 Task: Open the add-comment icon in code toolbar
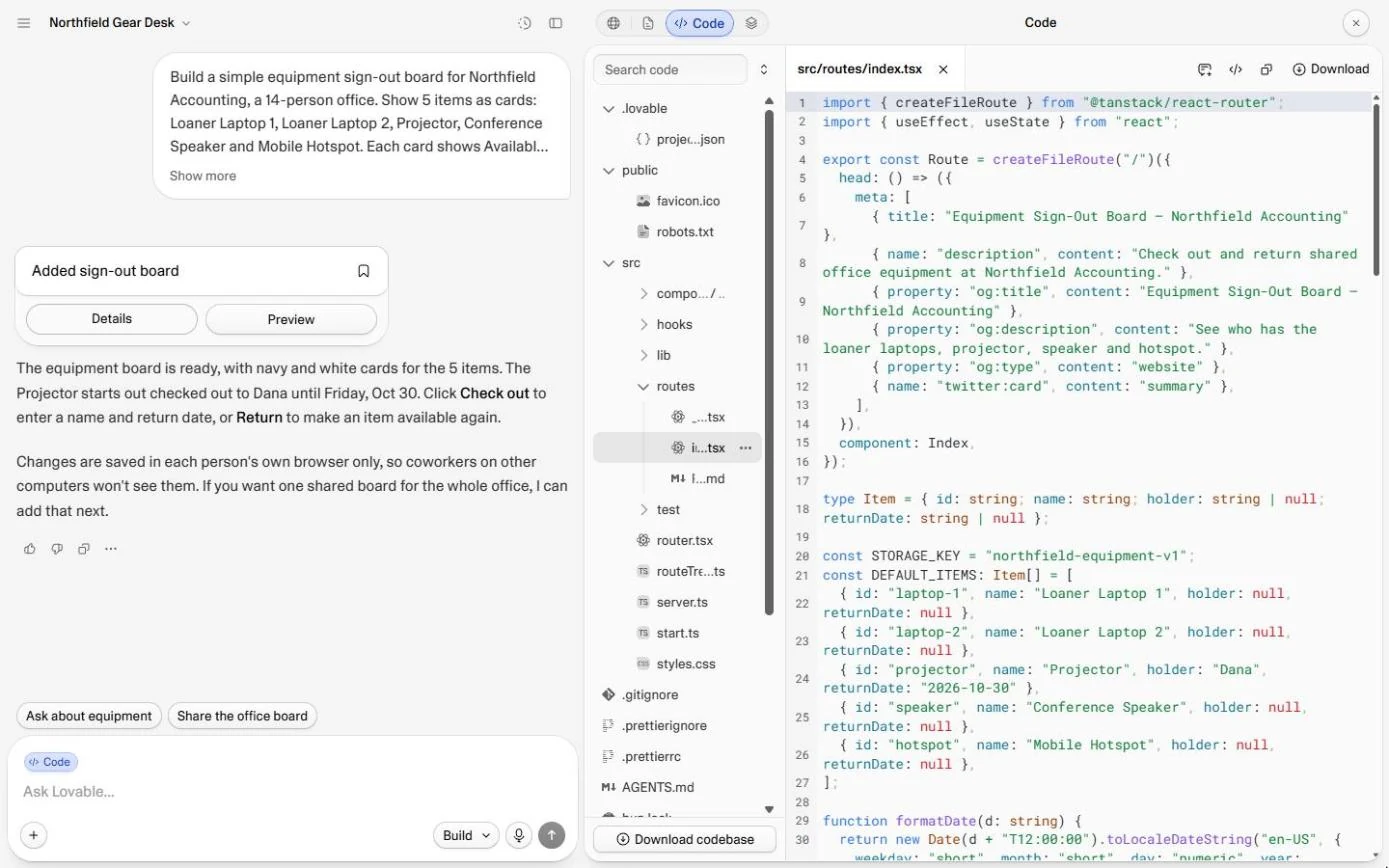pyautogui.click(x=1205, y=69)
